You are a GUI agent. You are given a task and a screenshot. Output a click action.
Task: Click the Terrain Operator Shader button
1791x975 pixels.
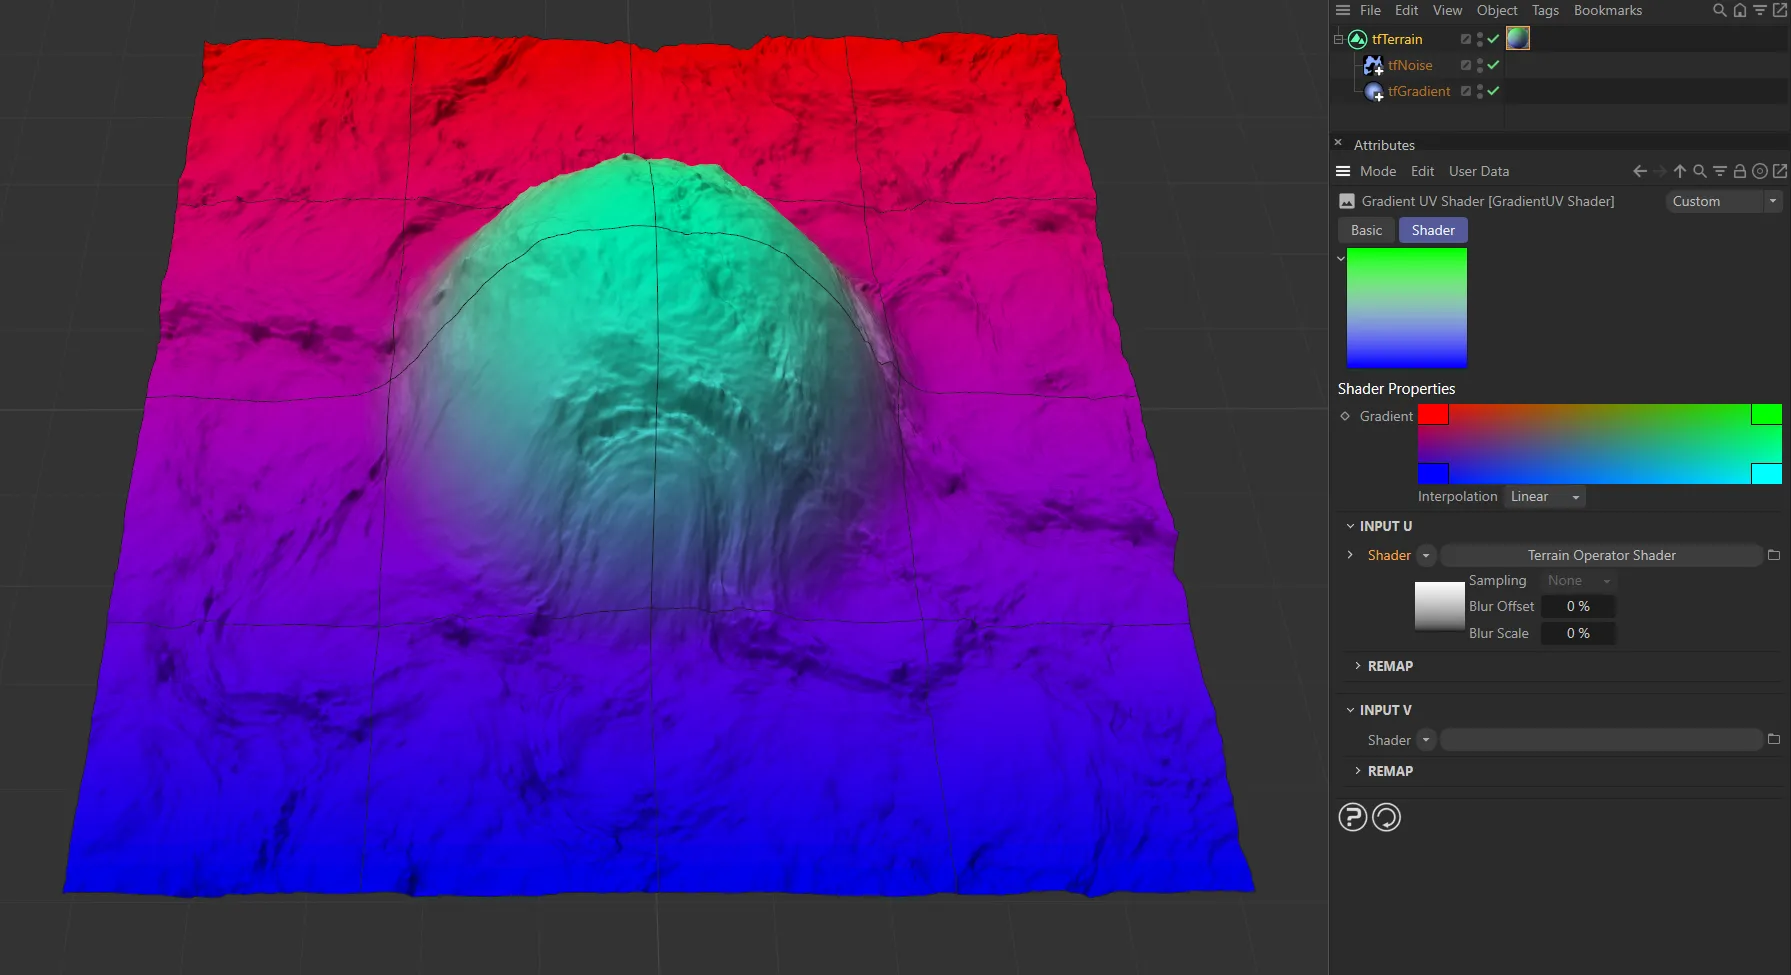(x=1600, y=555)
